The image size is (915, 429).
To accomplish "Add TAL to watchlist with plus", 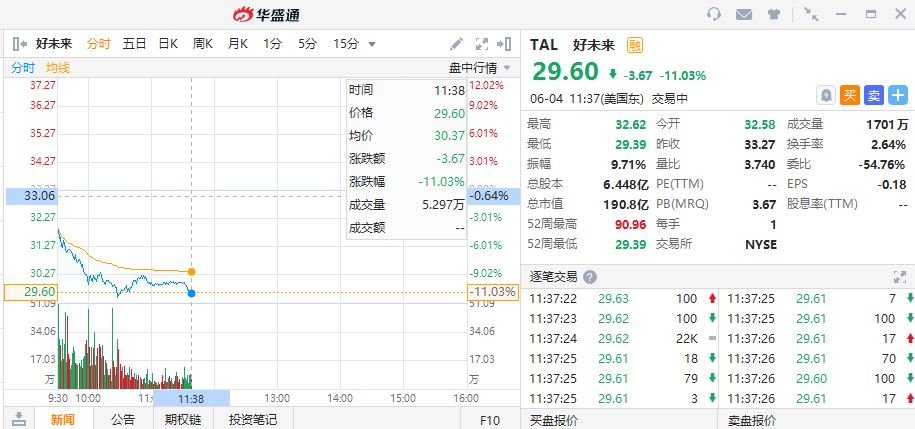I will (x=897, y=95).
